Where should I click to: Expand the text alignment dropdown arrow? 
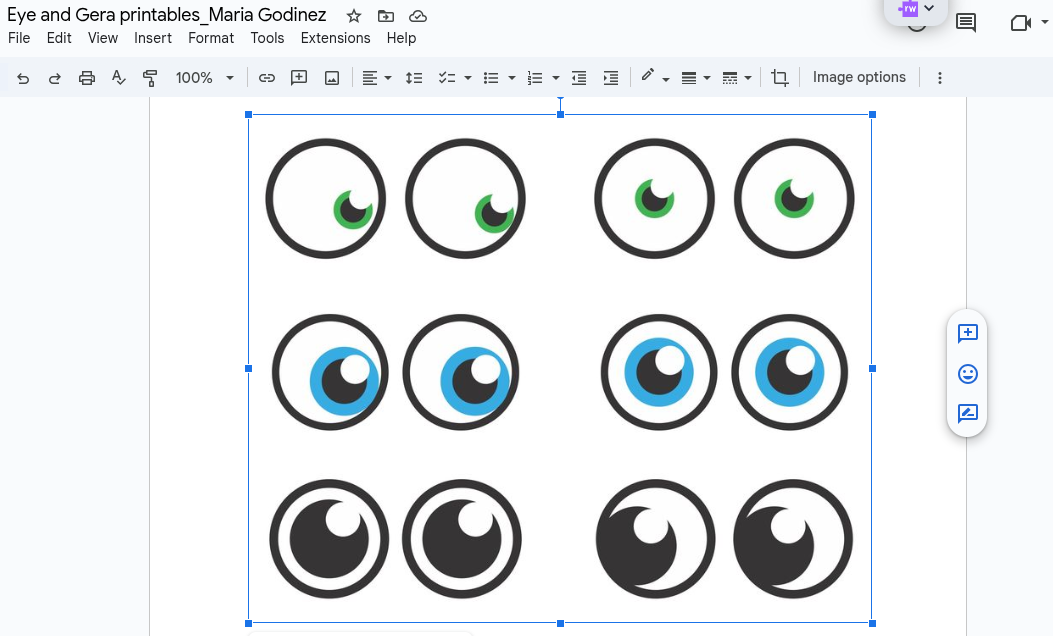(x=387, y=79)
